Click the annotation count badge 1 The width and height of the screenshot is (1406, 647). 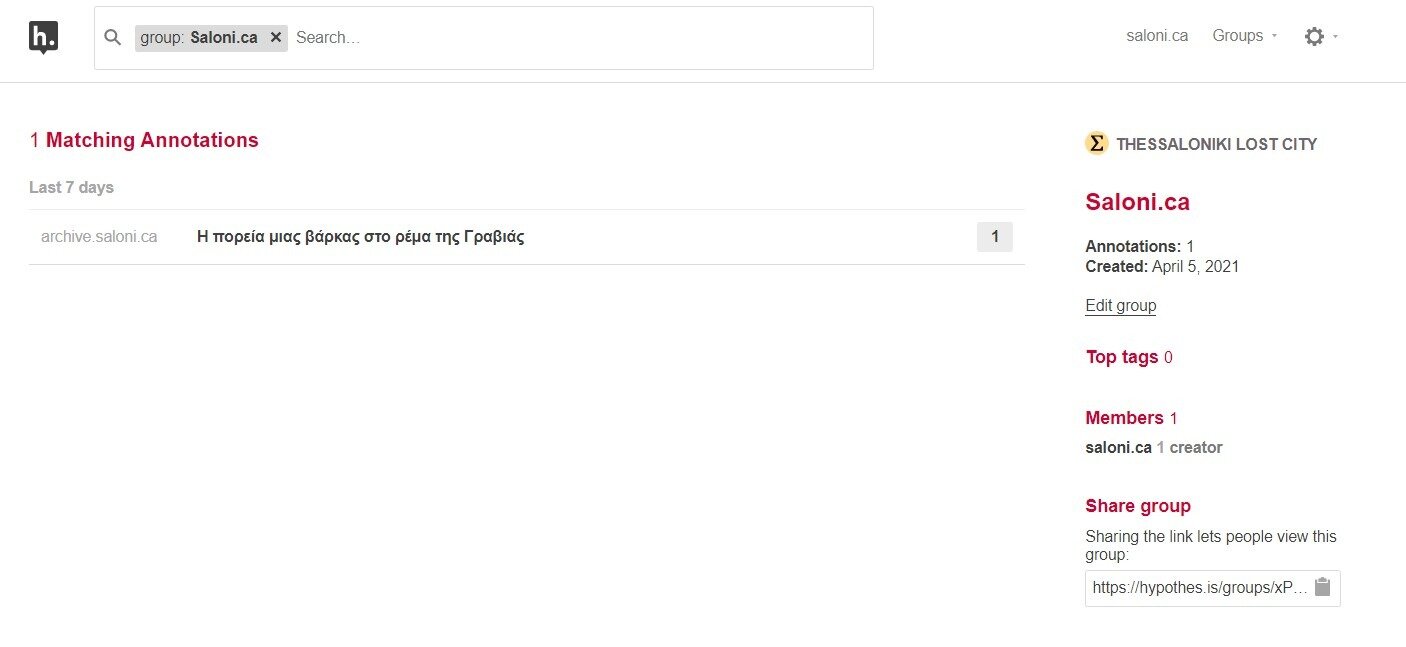(x=995, y=237)
